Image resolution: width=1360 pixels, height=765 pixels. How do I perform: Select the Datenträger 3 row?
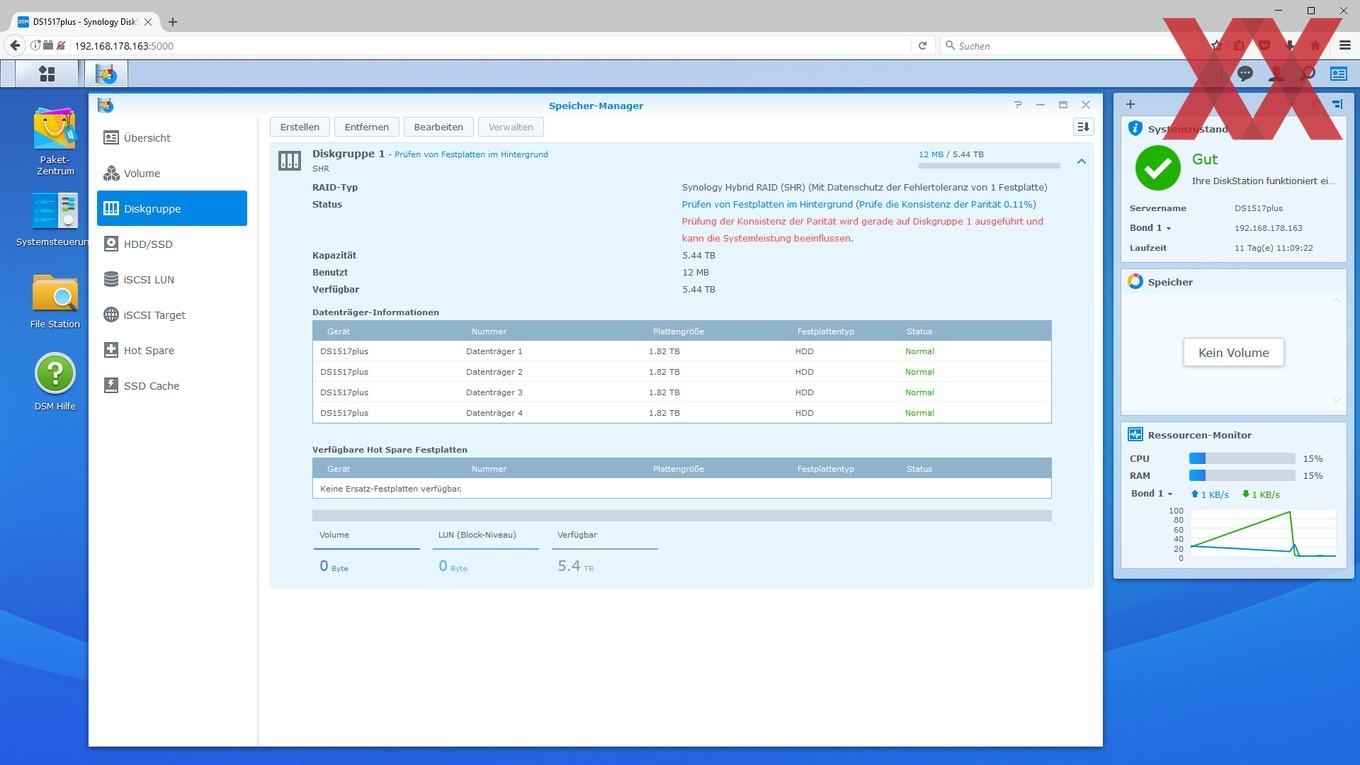click(x=681, y=392)
